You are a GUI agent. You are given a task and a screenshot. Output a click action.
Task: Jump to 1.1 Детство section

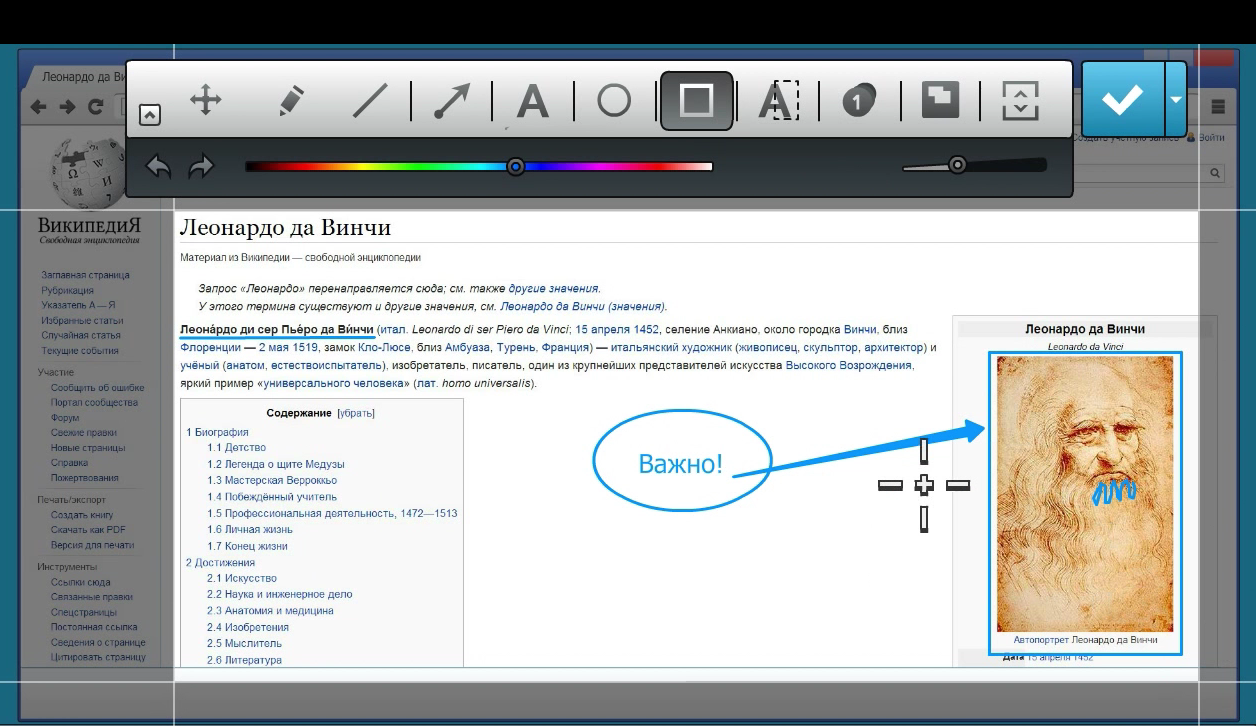pyautogui.click(x=236, y=448)
